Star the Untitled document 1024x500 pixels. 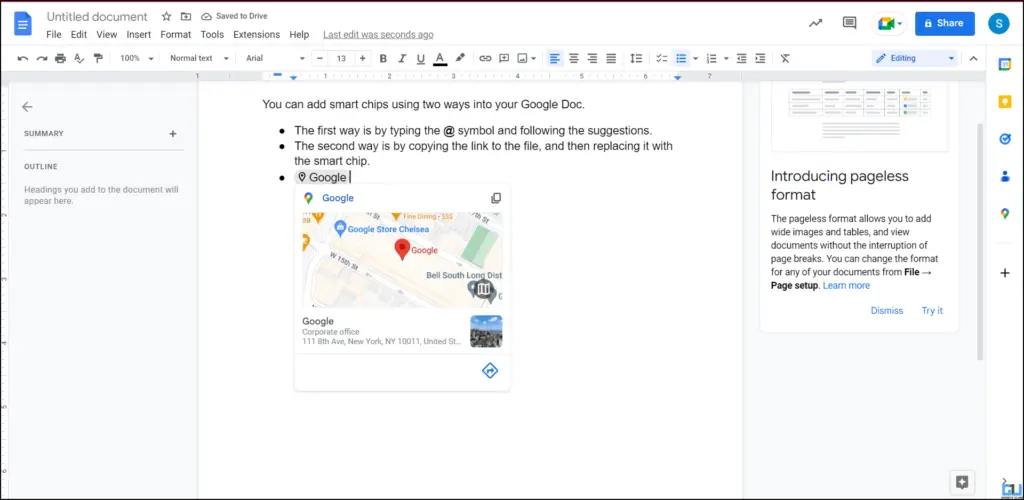(x=167, y=16)
